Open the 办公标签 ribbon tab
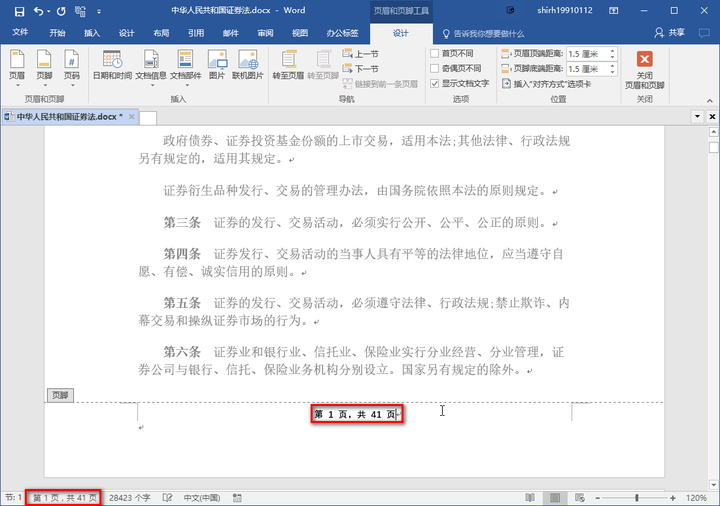This screenshot has height=506, width=720. [x=342, y=33]
